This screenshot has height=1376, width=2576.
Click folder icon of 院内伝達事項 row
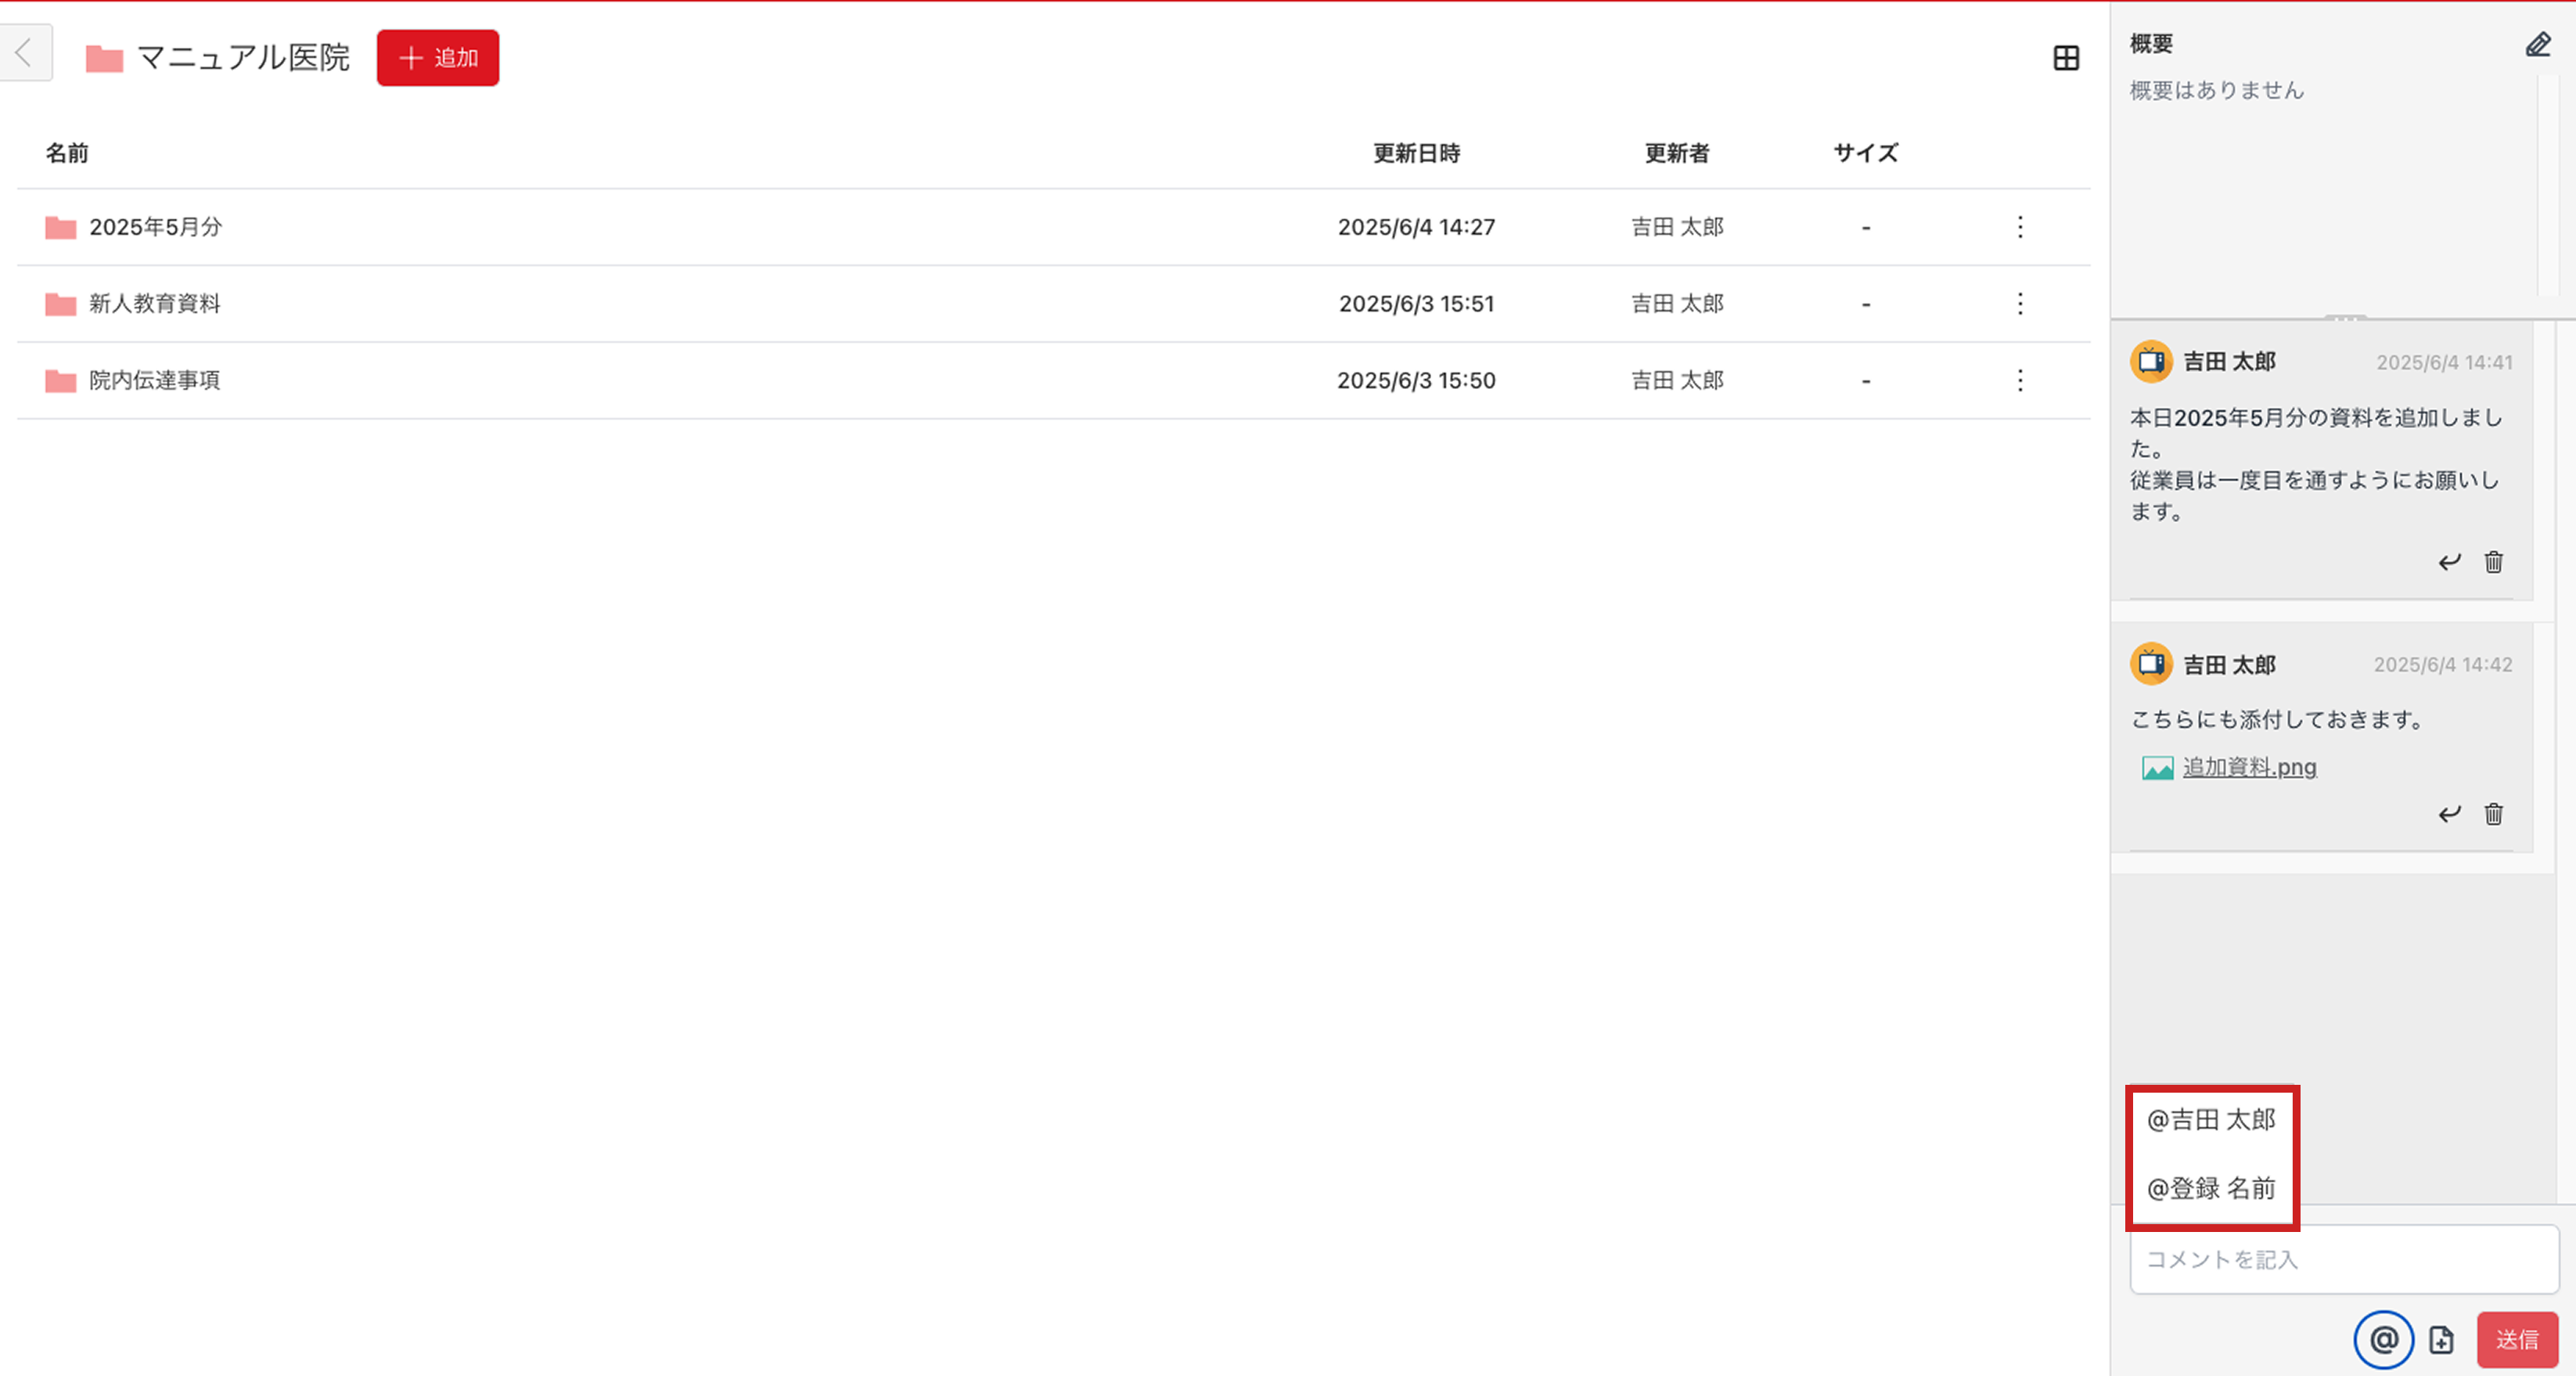(x=61, y=381)
